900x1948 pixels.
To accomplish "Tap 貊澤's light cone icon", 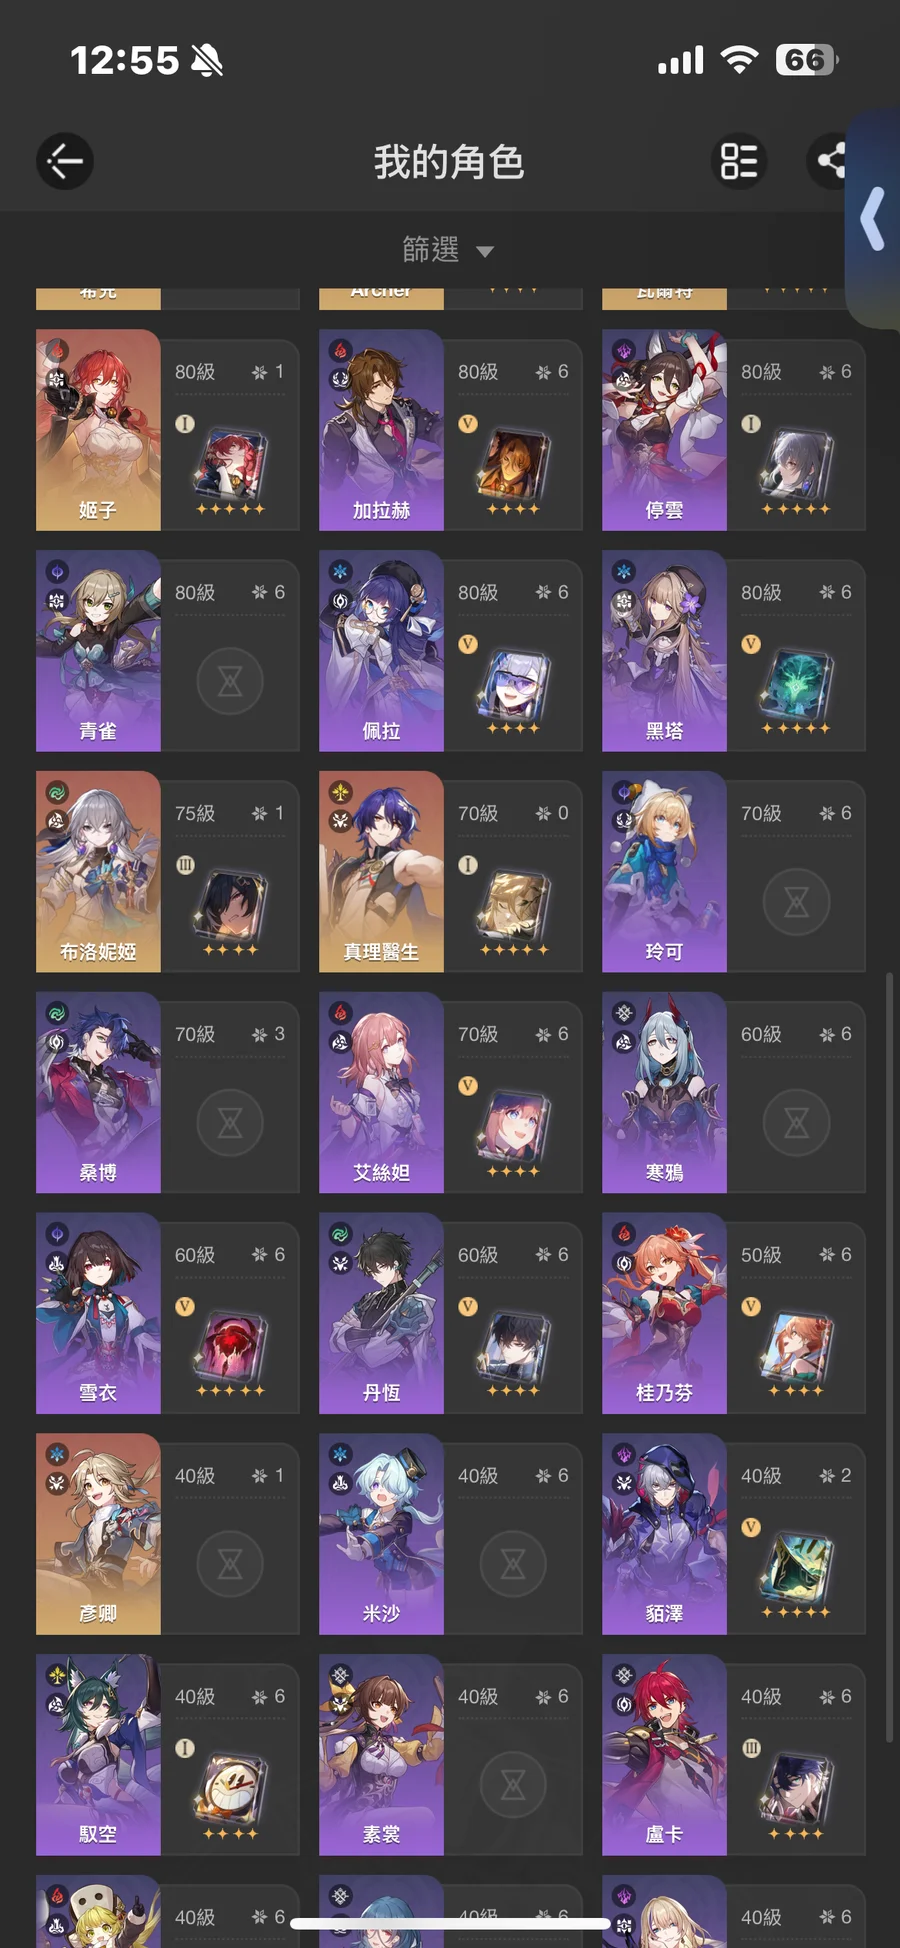I will 796,1570.
